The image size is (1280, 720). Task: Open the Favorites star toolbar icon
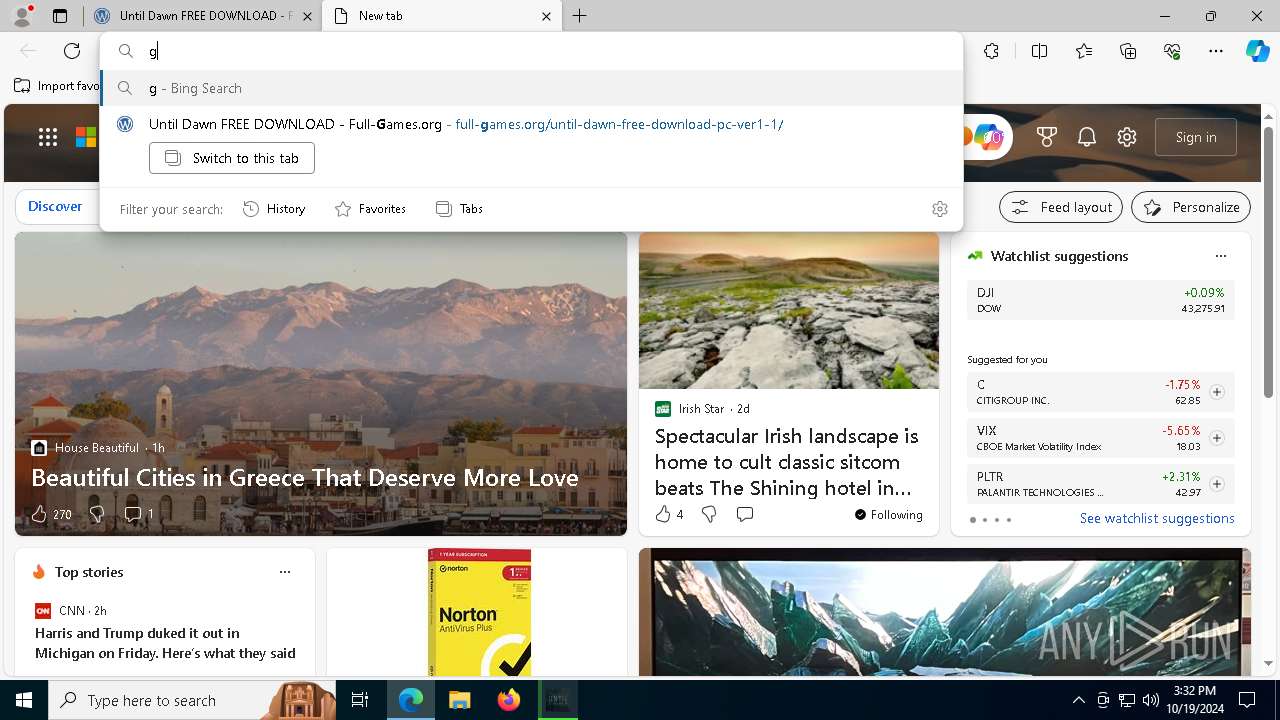(1084, 51)
